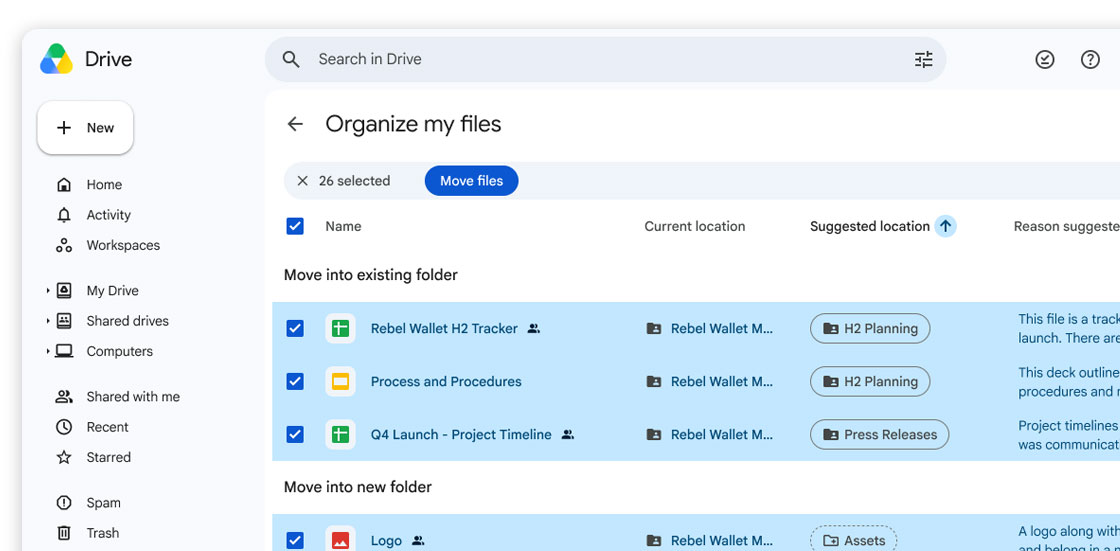Viewport: 1120px width, 551px height.
Task: Click the Move files button
Action: [x=471, y=181]
